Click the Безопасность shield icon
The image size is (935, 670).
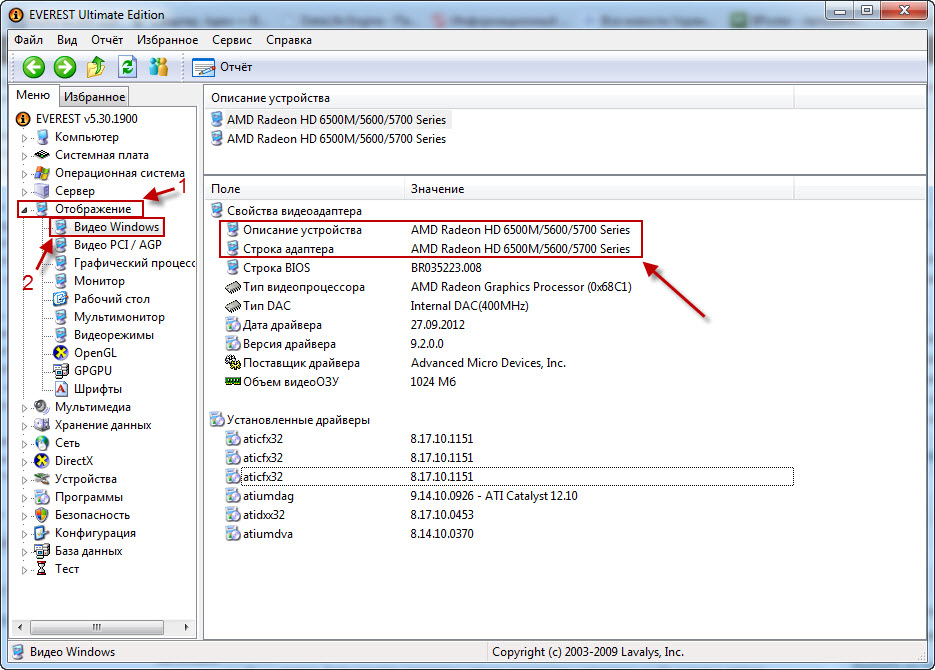pos(42,515)
